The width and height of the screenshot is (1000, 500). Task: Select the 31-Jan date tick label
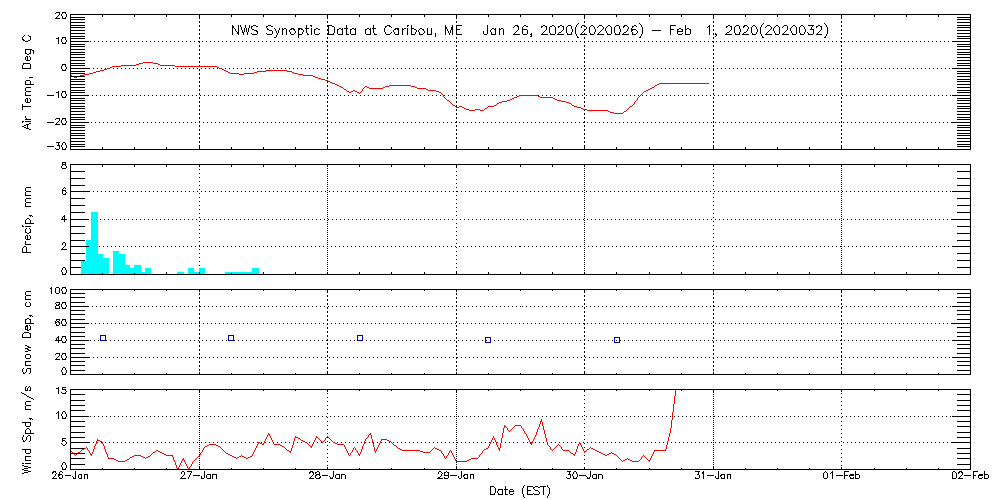[713, 477]
